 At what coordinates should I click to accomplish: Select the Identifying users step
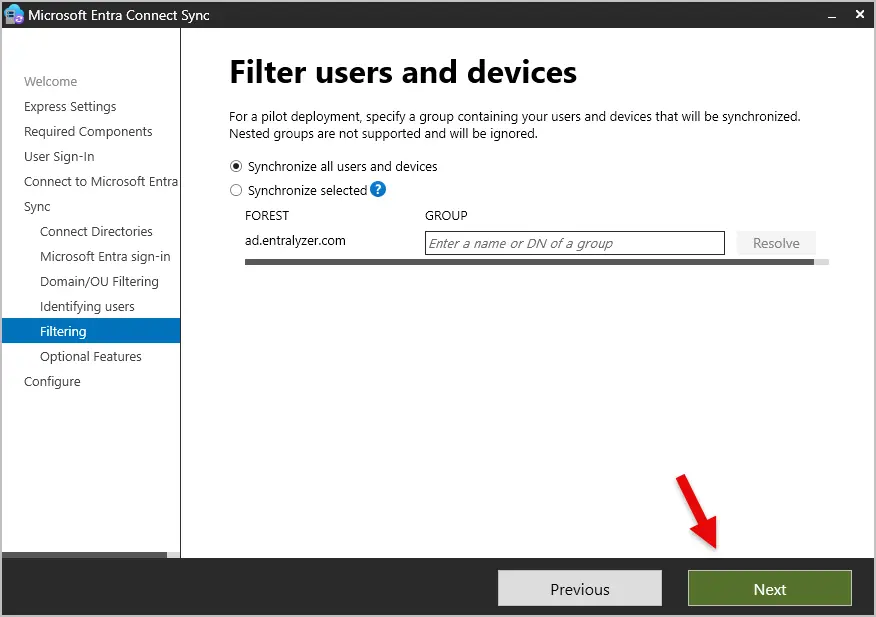(87, 306)
